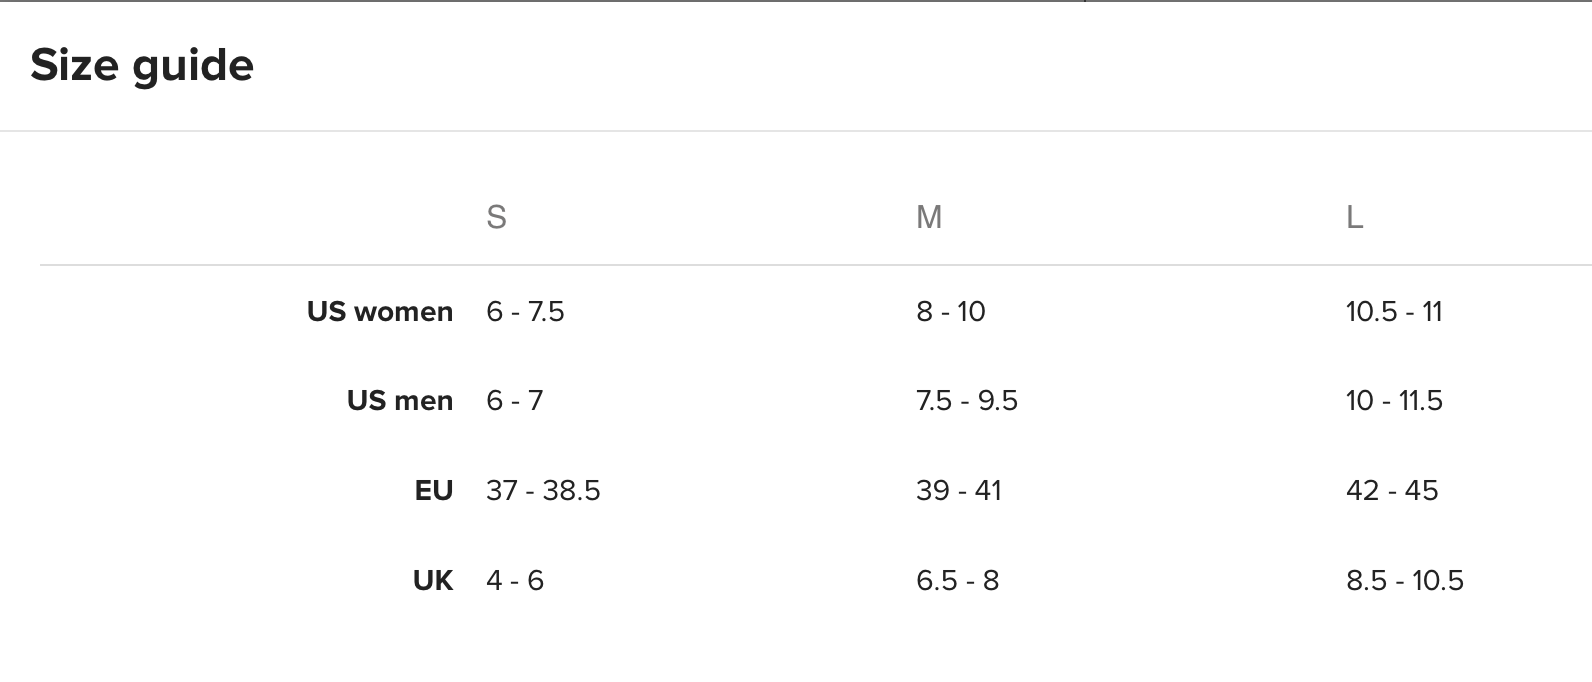Select US women large size 10.5 - 11
The height and width of the screenshot is (682, 1592).
[1394, 312]
